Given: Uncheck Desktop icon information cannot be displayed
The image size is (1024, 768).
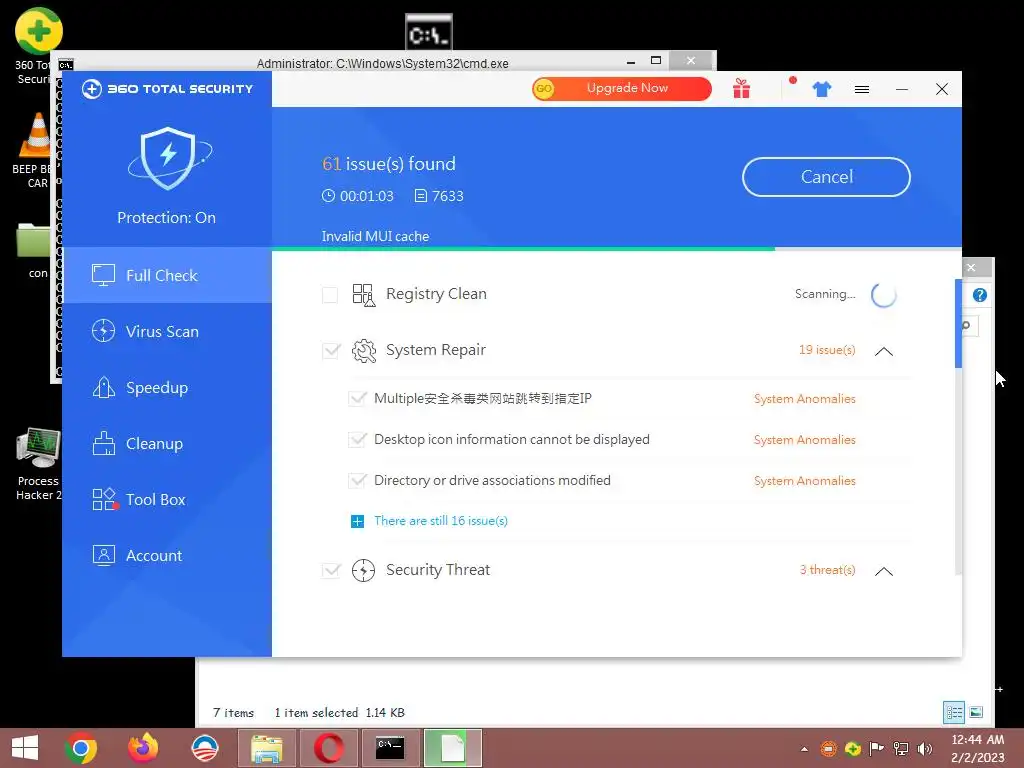Looking at the screenshot, I should [x=357, y=440].
